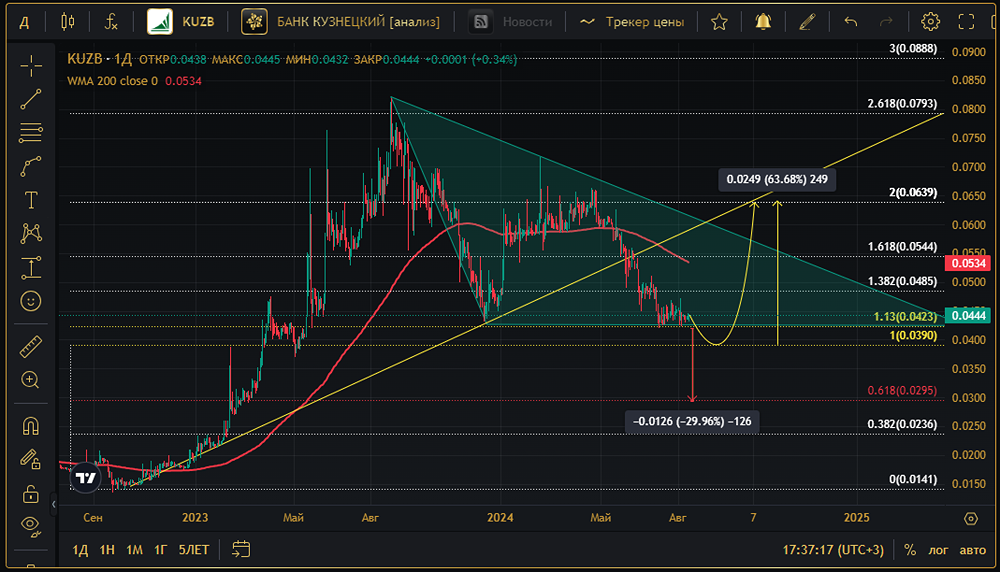Open the candlestick chart type selector
This screenshot has width=1000, height=572.
click(x=67, y=22)
